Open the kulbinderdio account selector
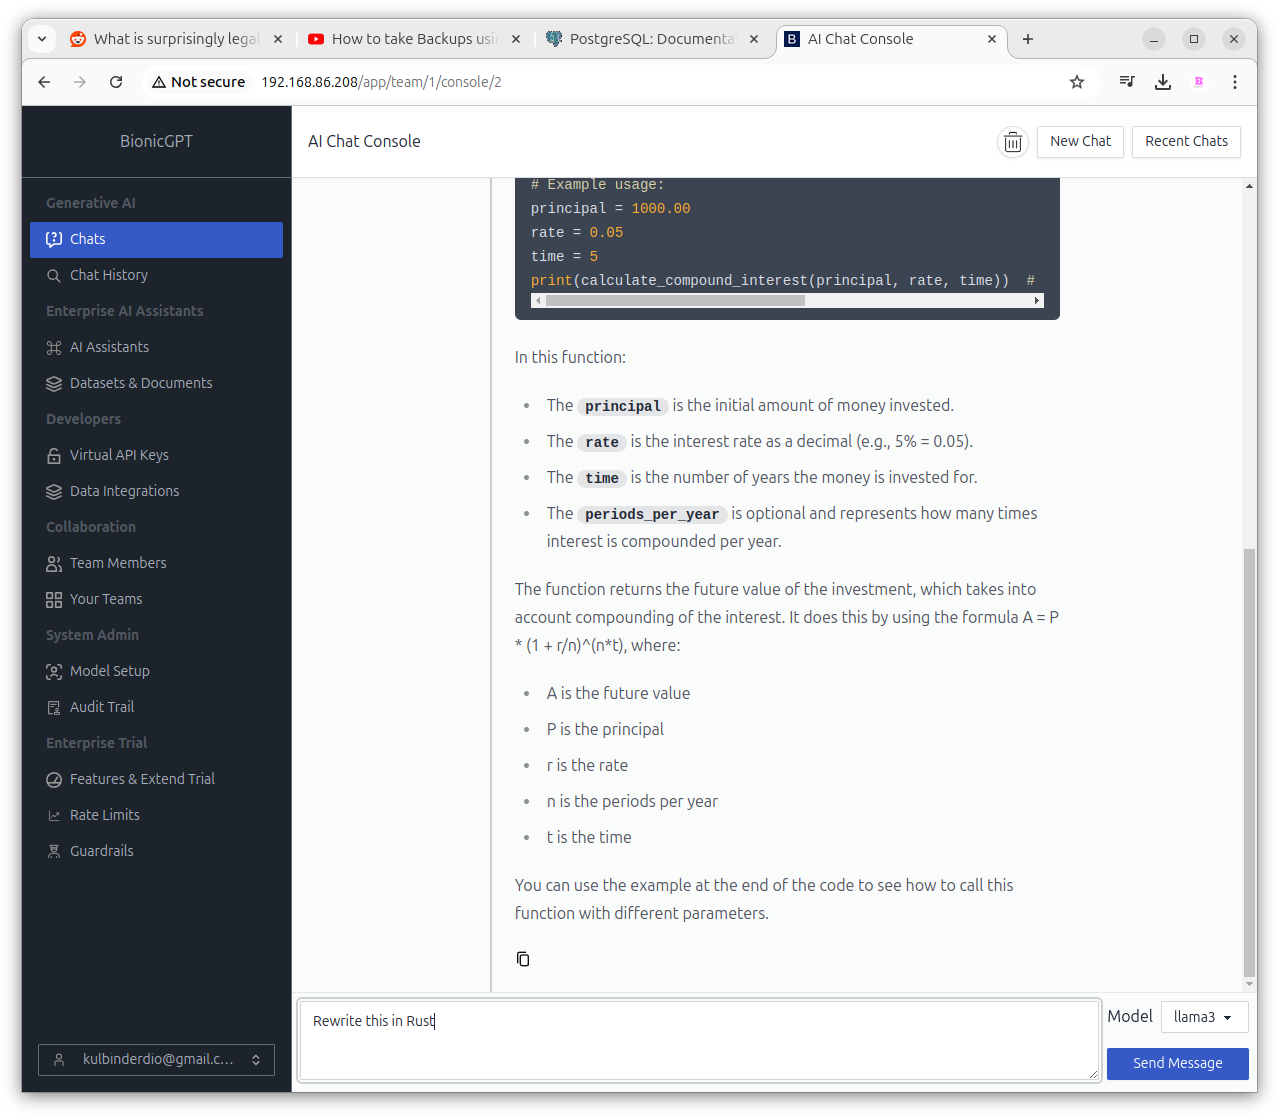Screen dimensions: 1279x1117 tap(156, 1059)
